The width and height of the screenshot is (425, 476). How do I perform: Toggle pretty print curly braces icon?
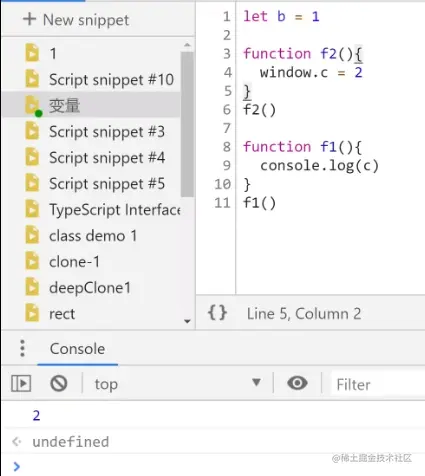point(217,313)
